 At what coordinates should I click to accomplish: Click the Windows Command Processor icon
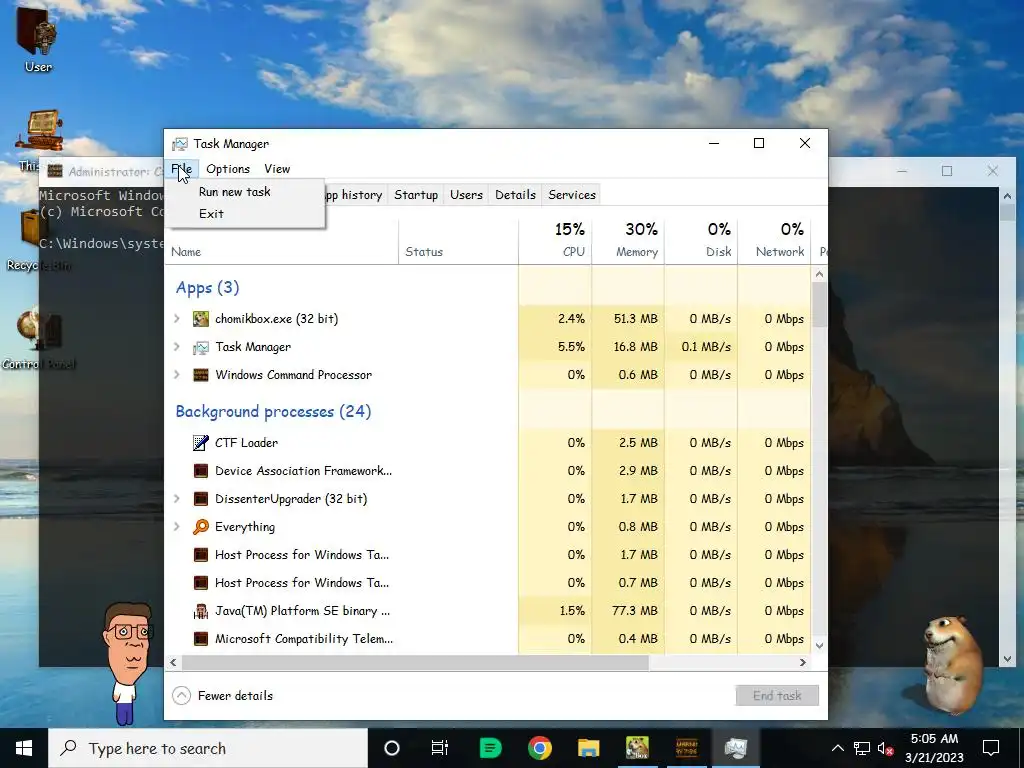tap(200, 375)
